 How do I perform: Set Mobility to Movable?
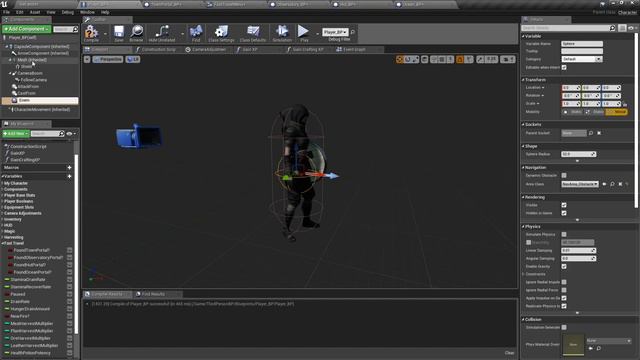[x=616, y=112]
